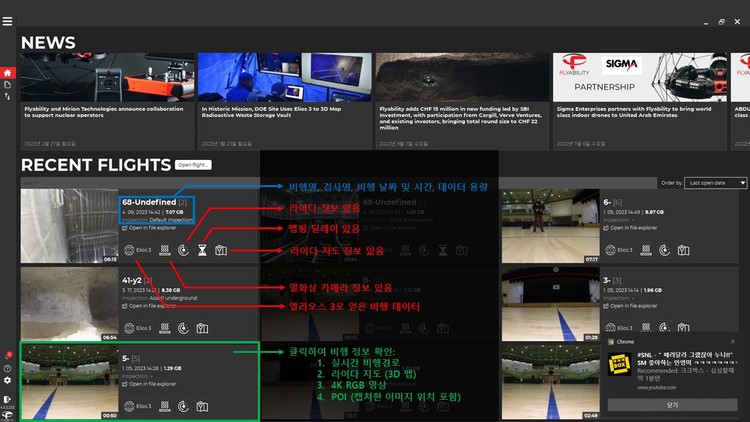Image resolution: width=750 pixels, height=422 pixels.
Task: Click the 닫기 button in Chrome notification
Action: 672,405
